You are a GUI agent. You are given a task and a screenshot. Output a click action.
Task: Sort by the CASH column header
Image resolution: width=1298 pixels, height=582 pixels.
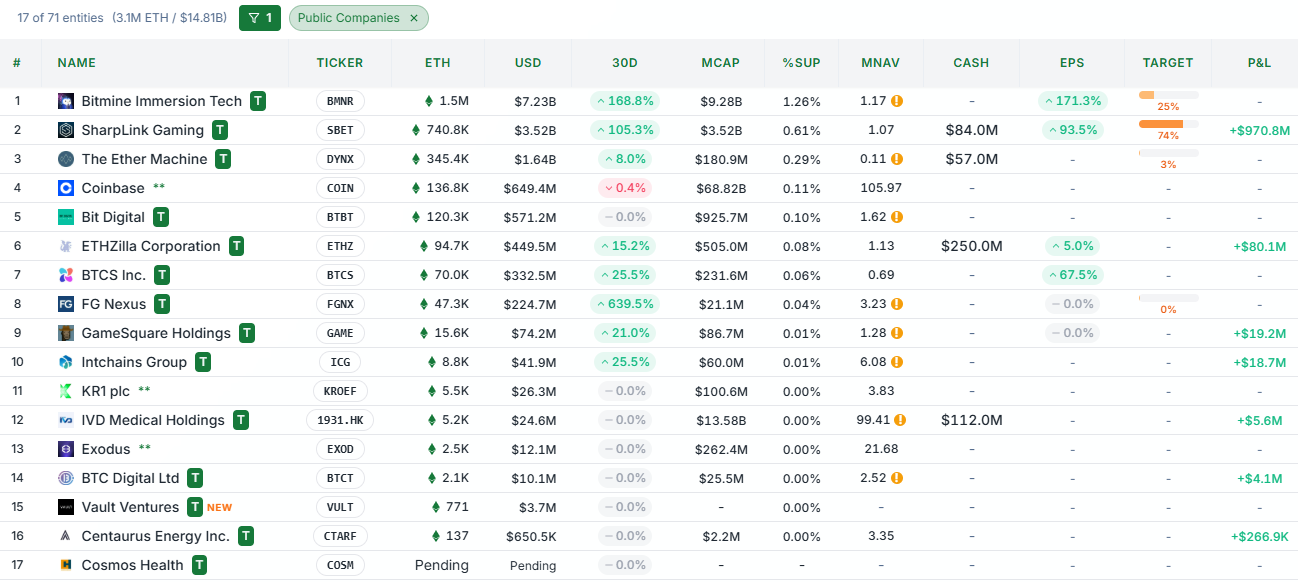click(x=971, y=63)
